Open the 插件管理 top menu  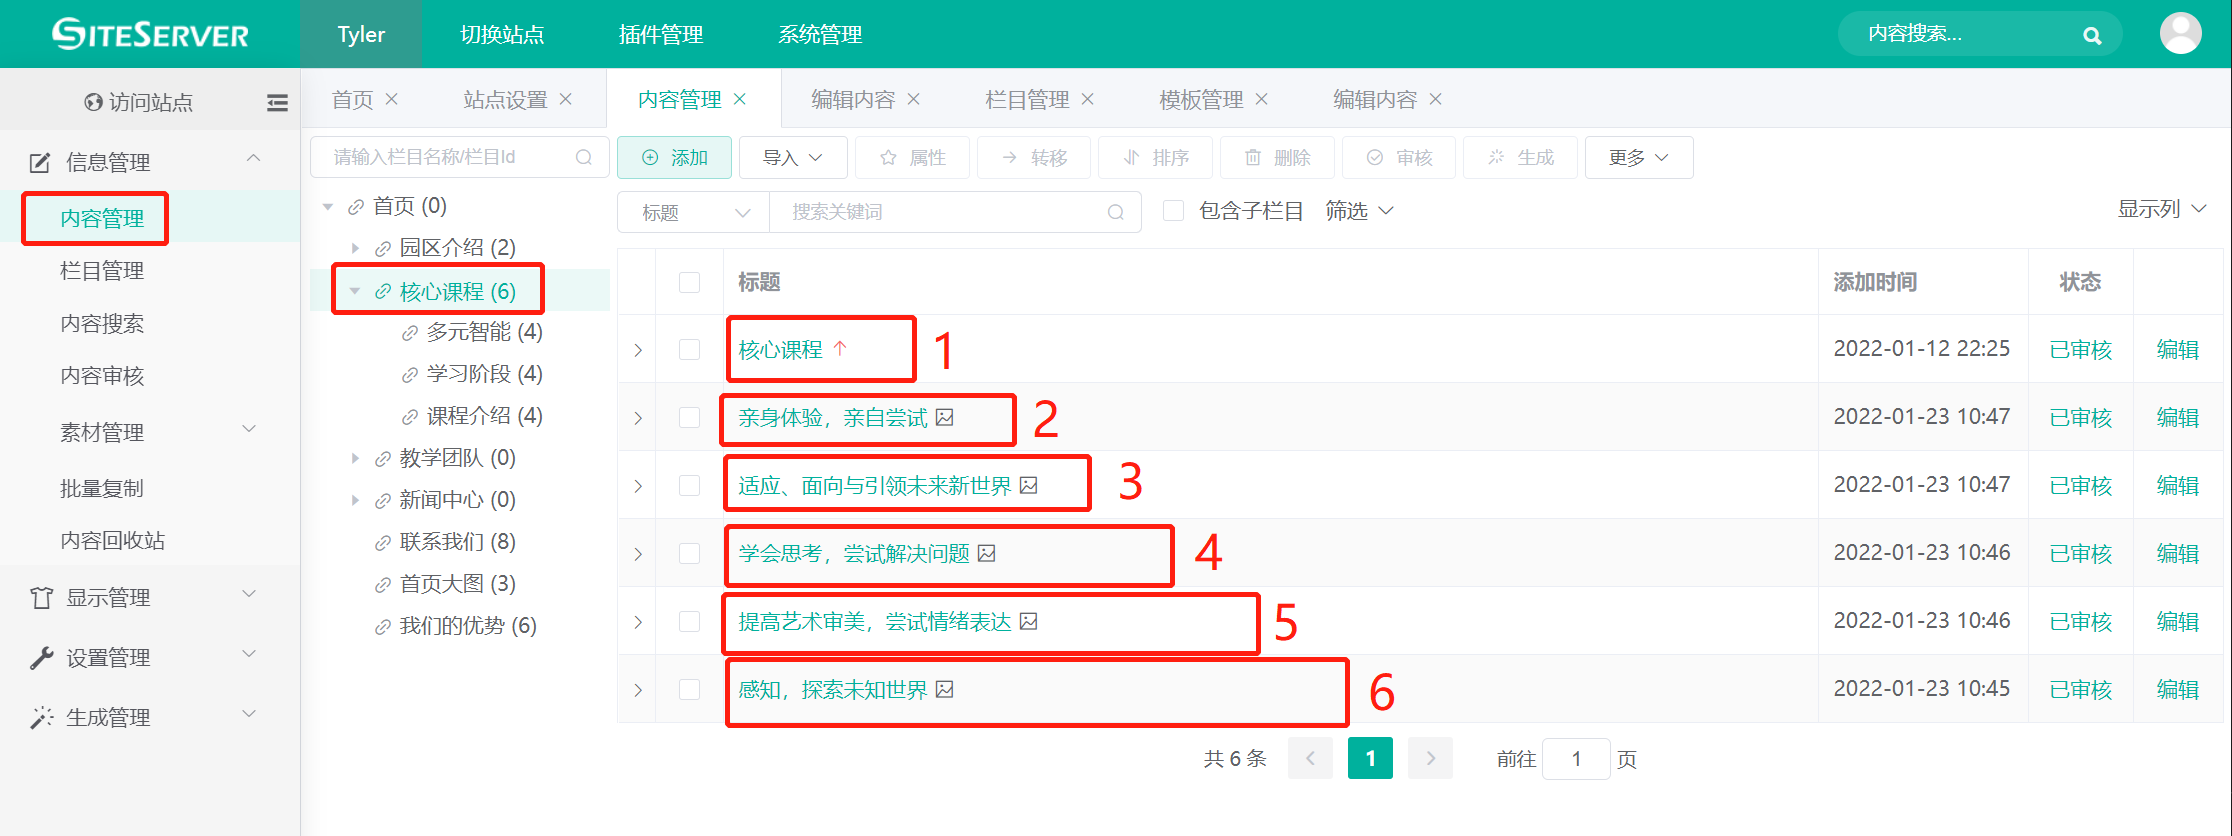(x=661, y=34)
